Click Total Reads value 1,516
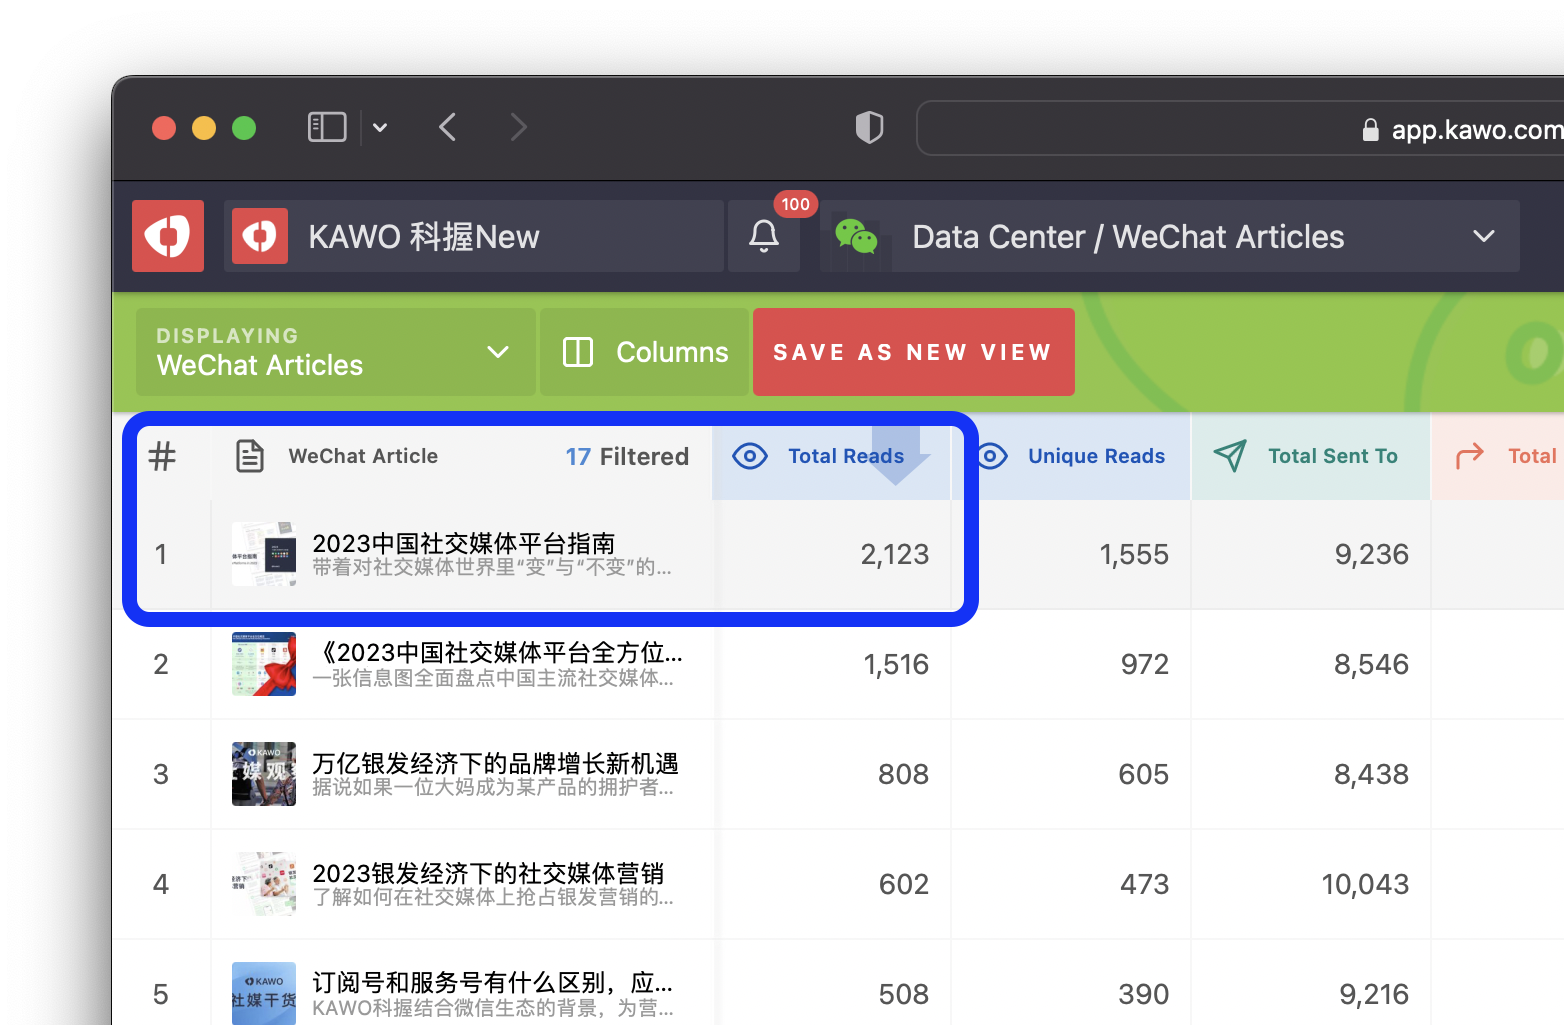This screenshot has height=1025, width=1564. 896,664
